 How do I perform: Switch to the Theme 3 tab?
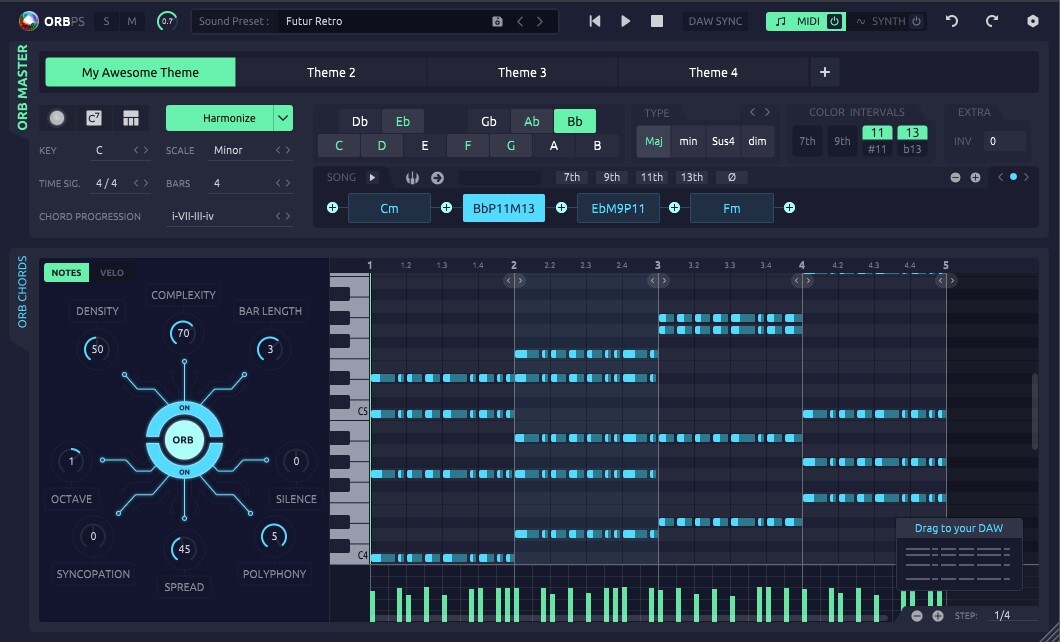click(522, 72)
